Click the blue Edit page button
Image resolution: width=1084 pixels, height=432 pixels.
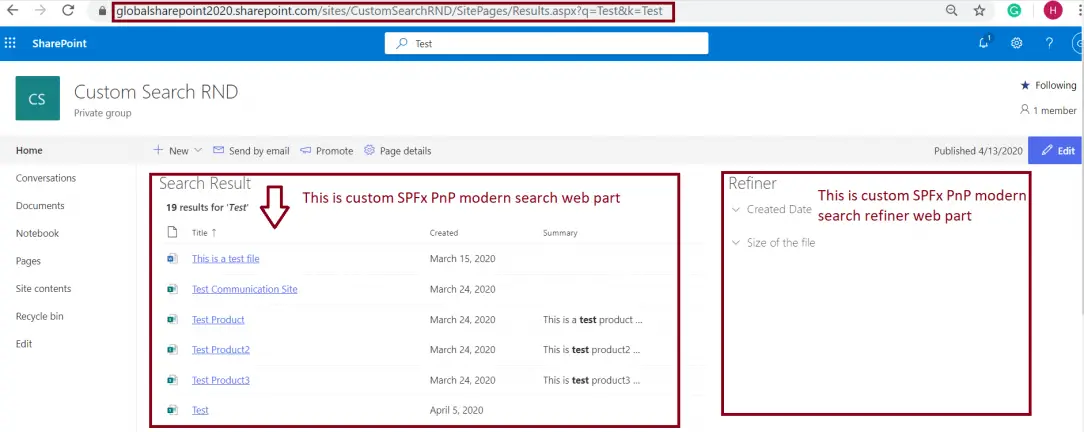tap(1055, 150)
